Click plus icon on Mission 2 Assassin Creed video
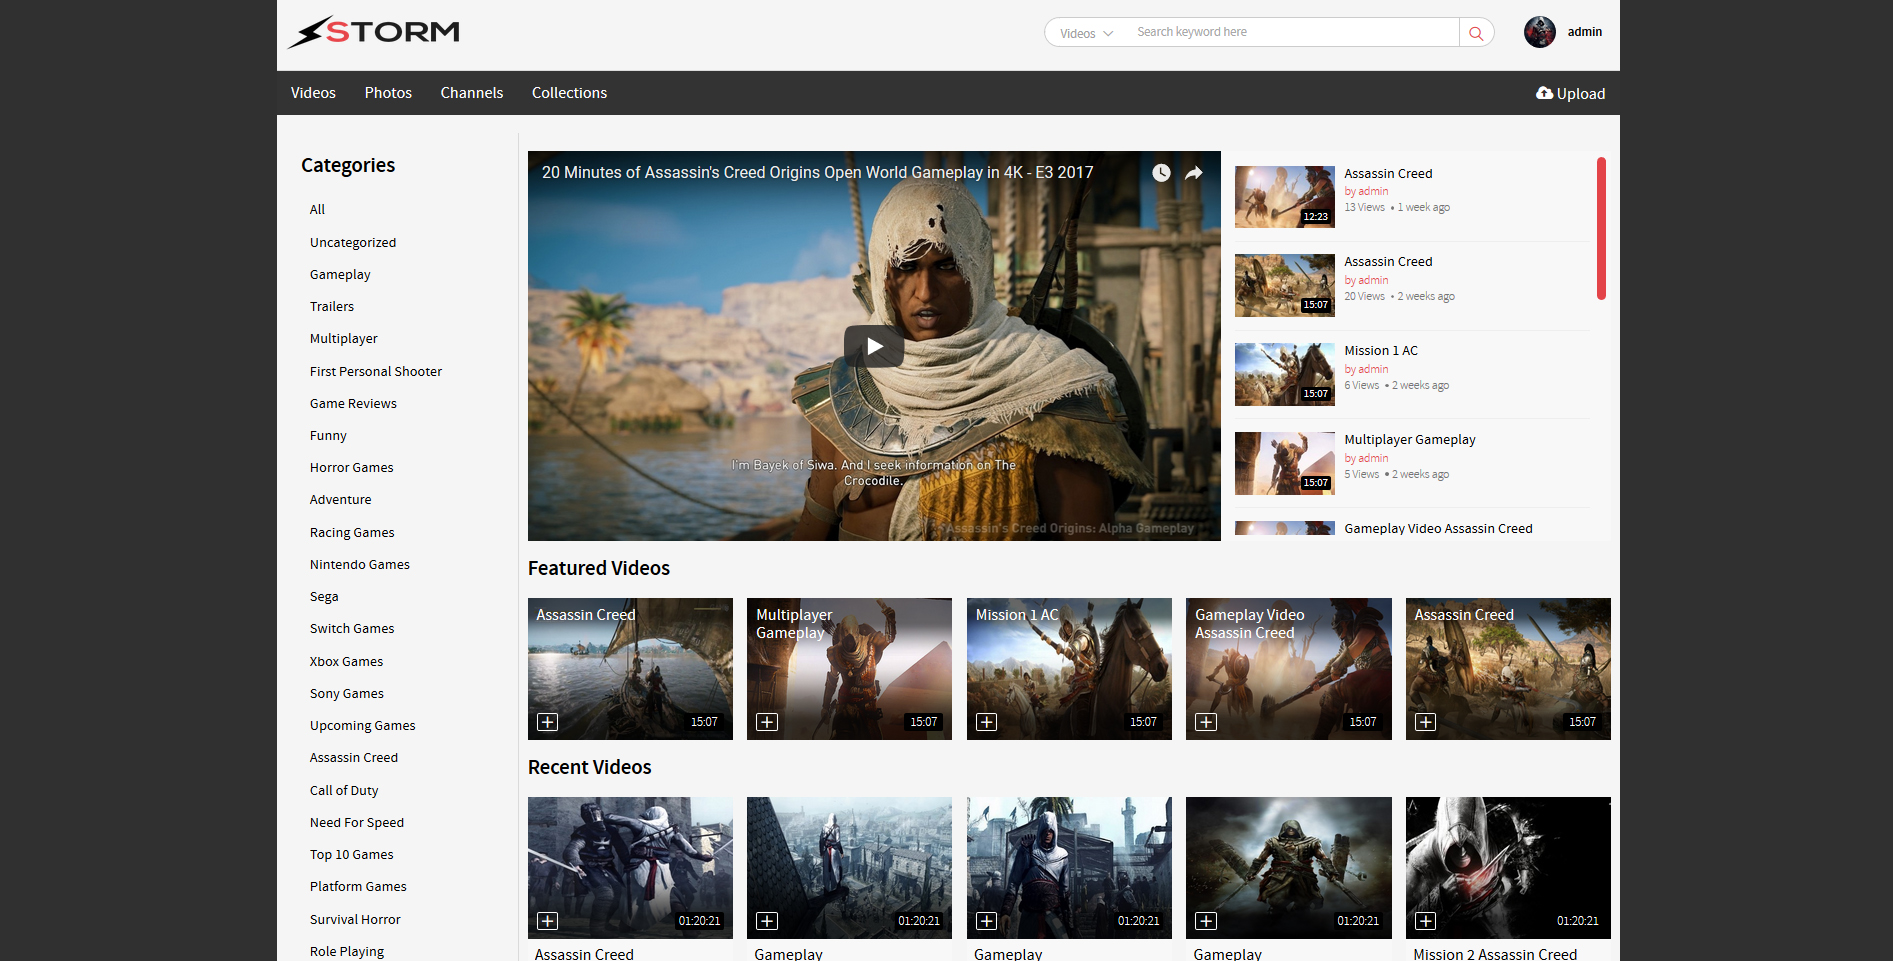The width and height of the screenshot is (1893, 961). point(1426,921)
